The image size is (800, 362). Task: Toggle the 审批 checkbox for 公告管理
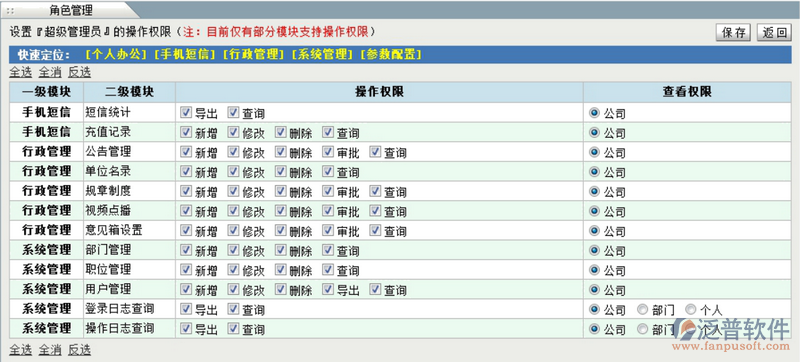[328, 151]
